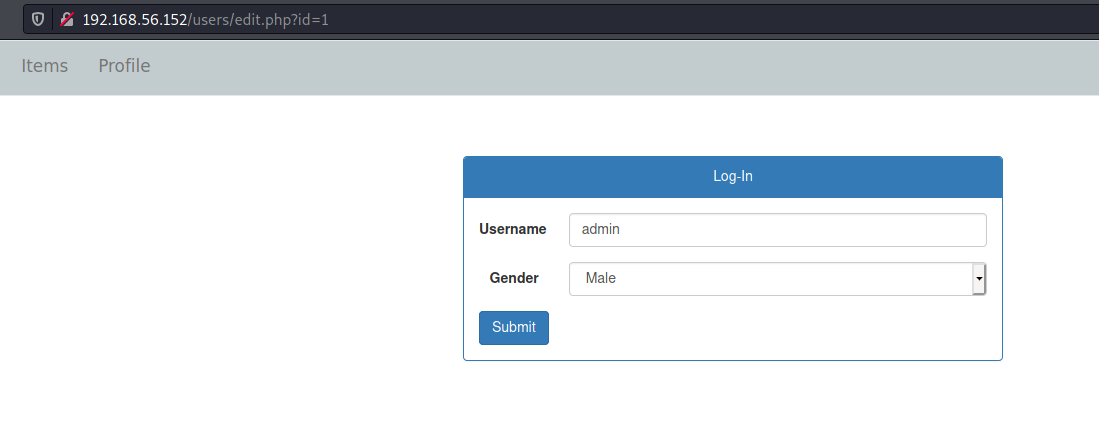Click the Log-In panel header

732,177
